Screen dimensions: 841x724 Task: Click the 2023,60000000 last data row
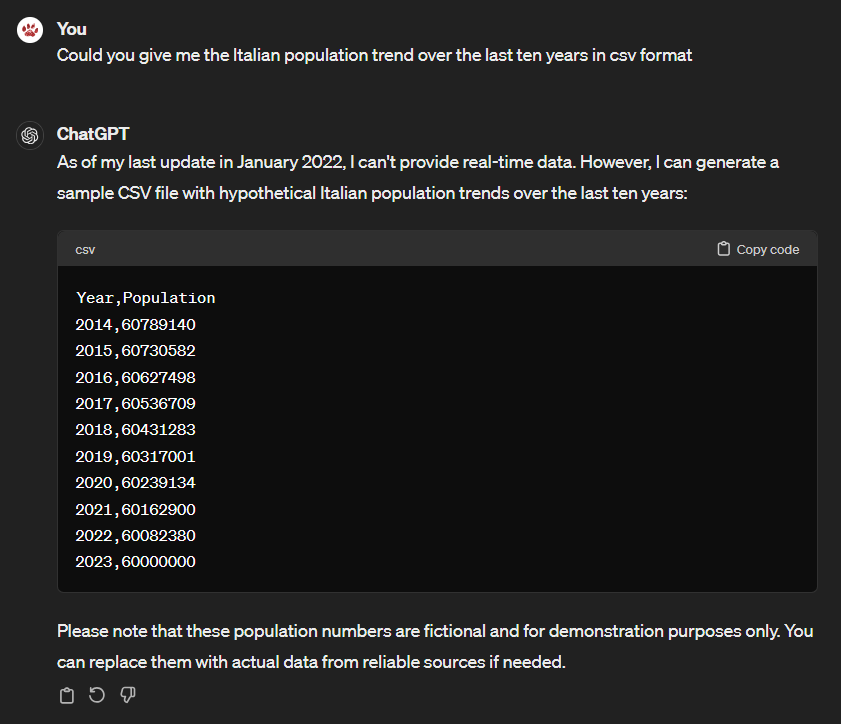point(136,562)
